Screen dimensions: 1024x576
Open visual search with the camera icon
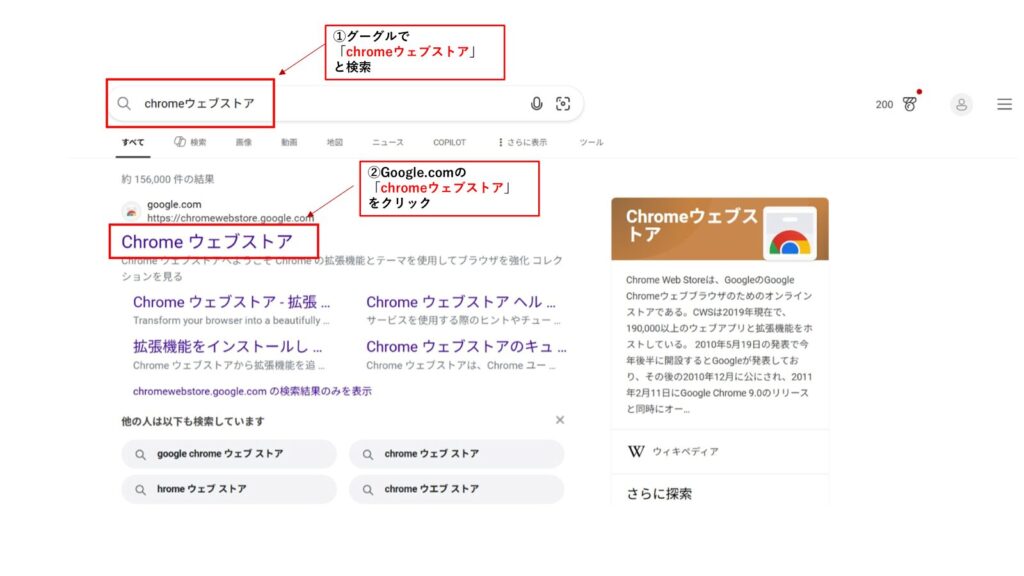click(x=563, y=103)
